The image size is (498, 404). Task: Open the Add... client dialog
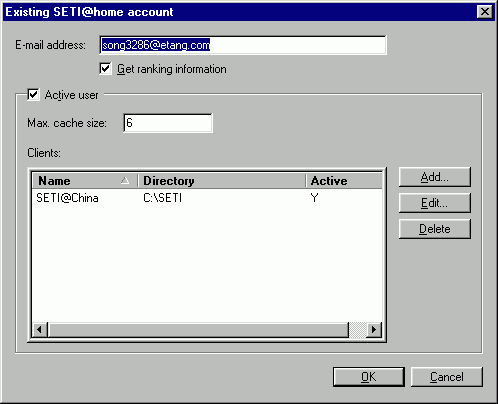(435, 177)
